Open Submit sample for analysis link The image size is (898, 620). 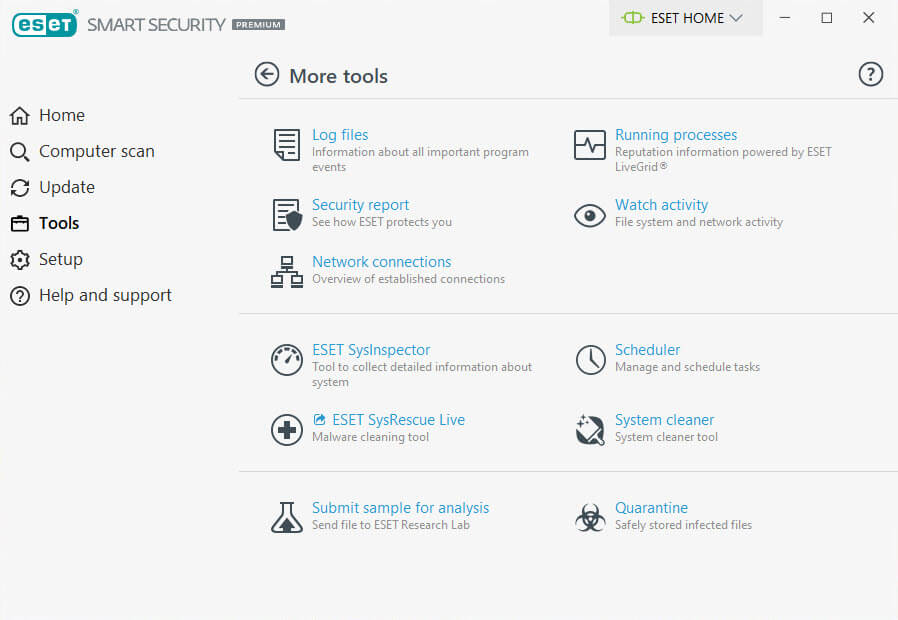pyautogui.click(x=400, y=508)
